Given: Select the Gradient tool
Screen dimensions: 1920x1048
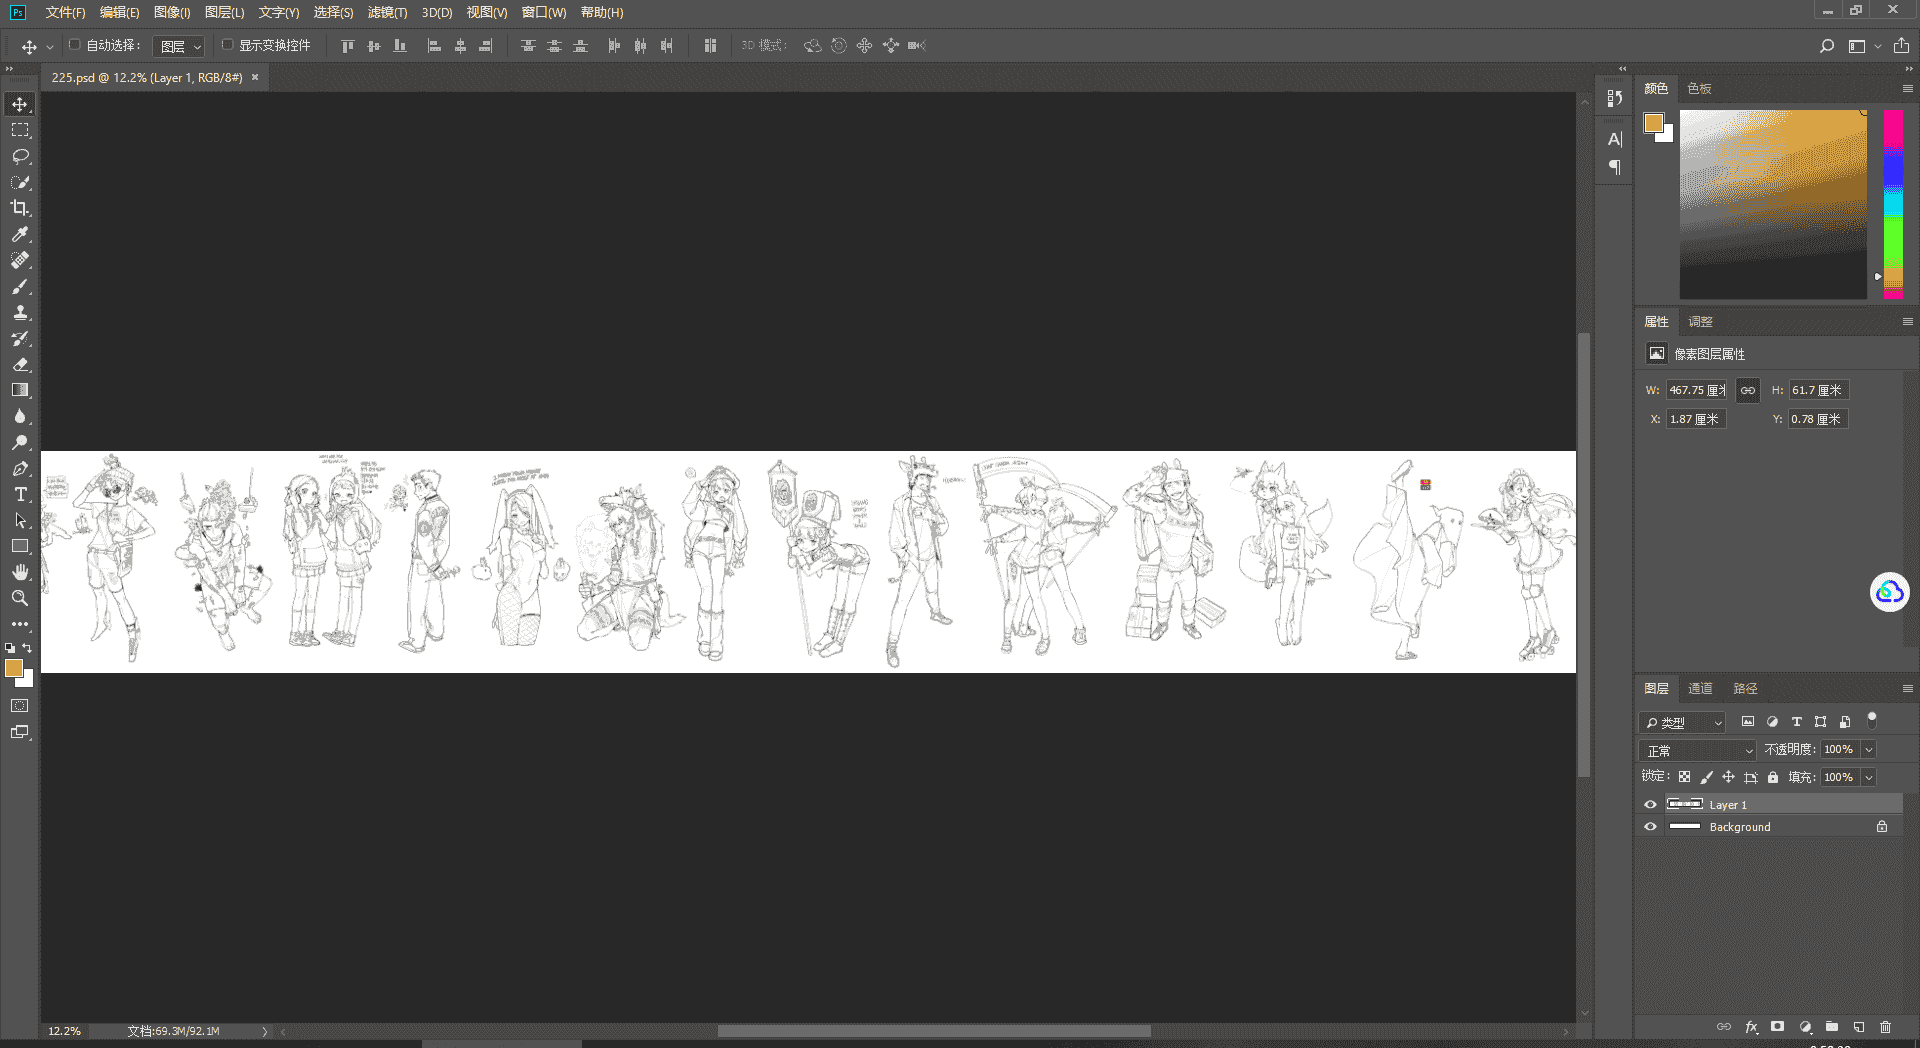Looking at the screenshot, I should pos(20,390).
